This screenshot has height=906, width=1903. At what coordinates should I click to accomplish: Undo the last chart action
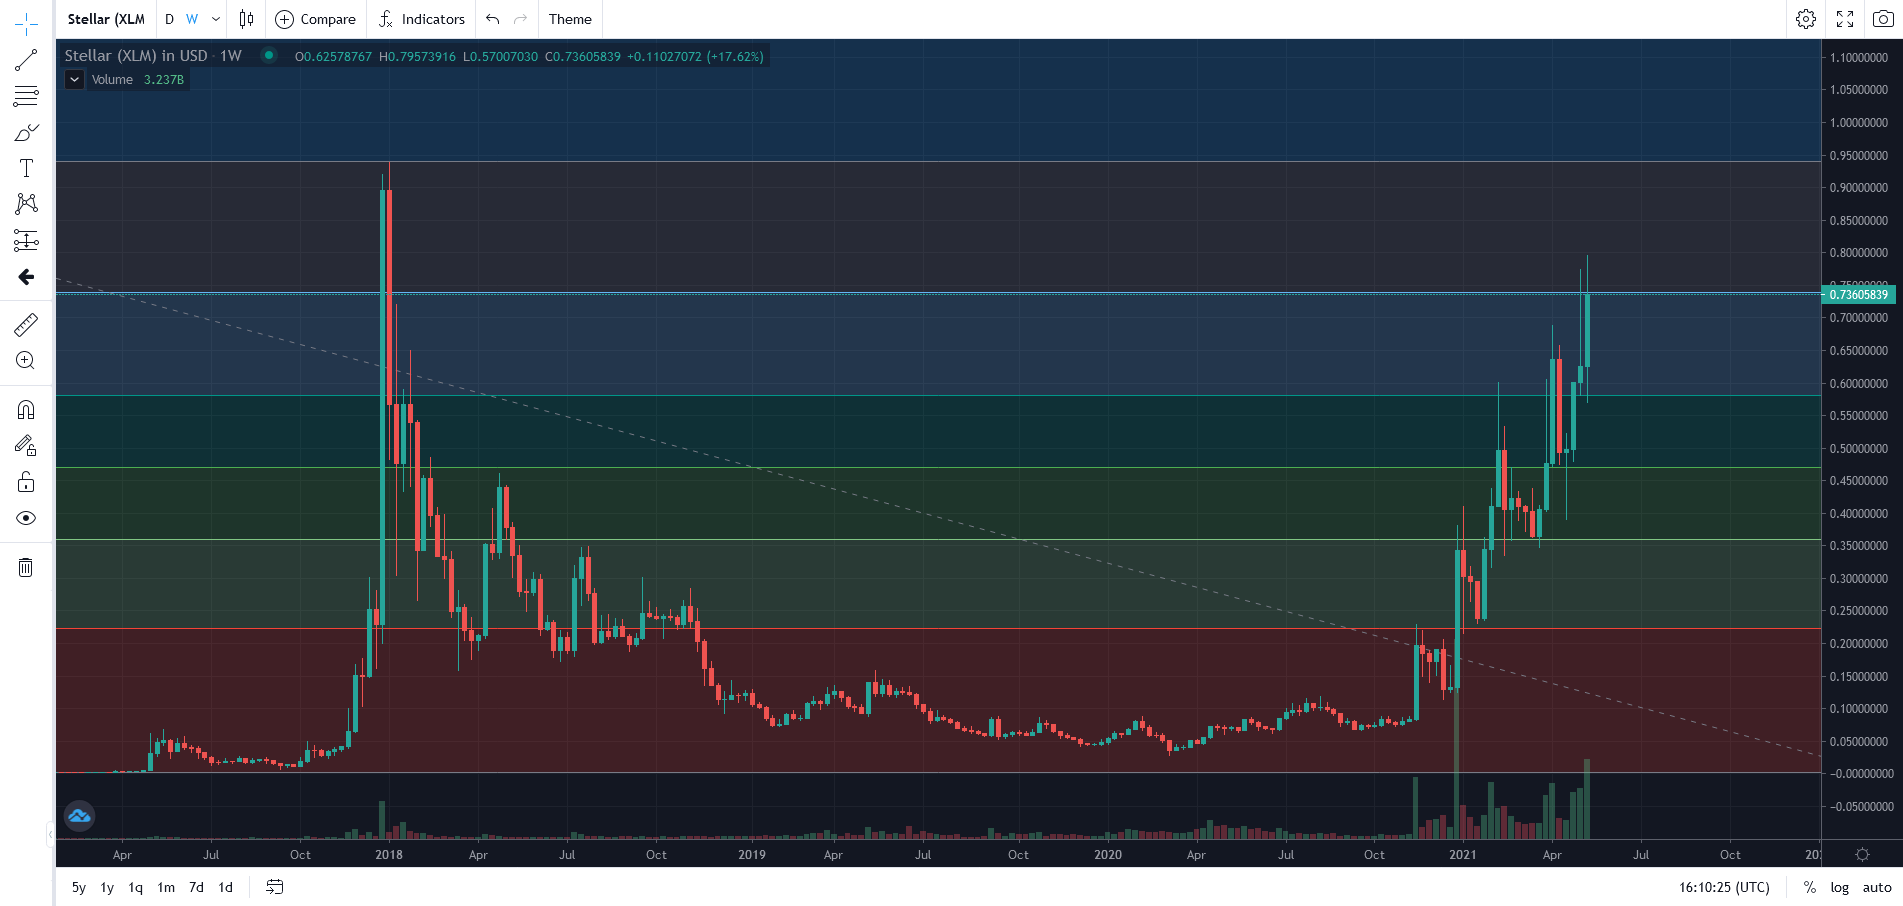point(492,19)
